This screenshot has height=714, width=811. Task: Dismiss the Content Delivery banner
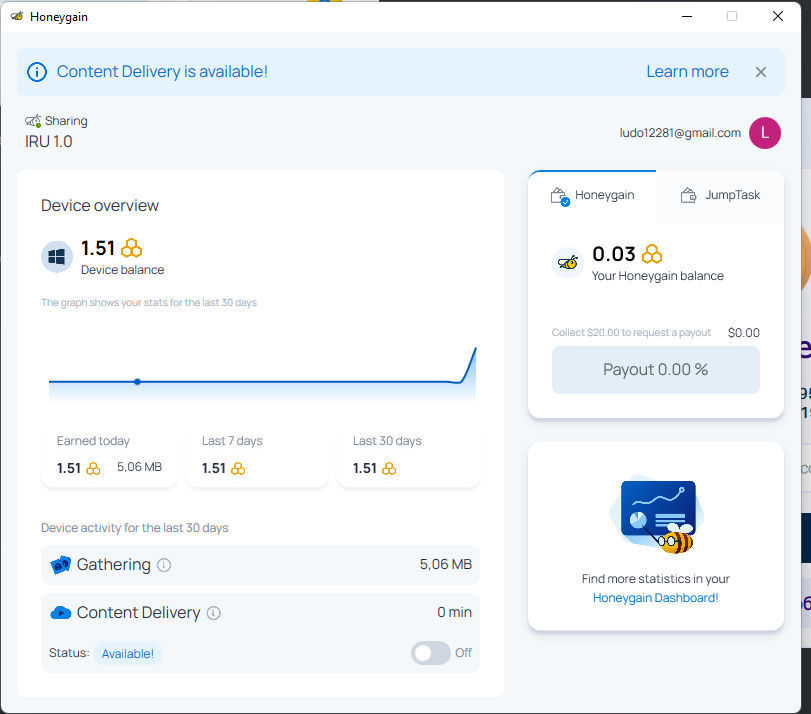click(x=760, y=72)
